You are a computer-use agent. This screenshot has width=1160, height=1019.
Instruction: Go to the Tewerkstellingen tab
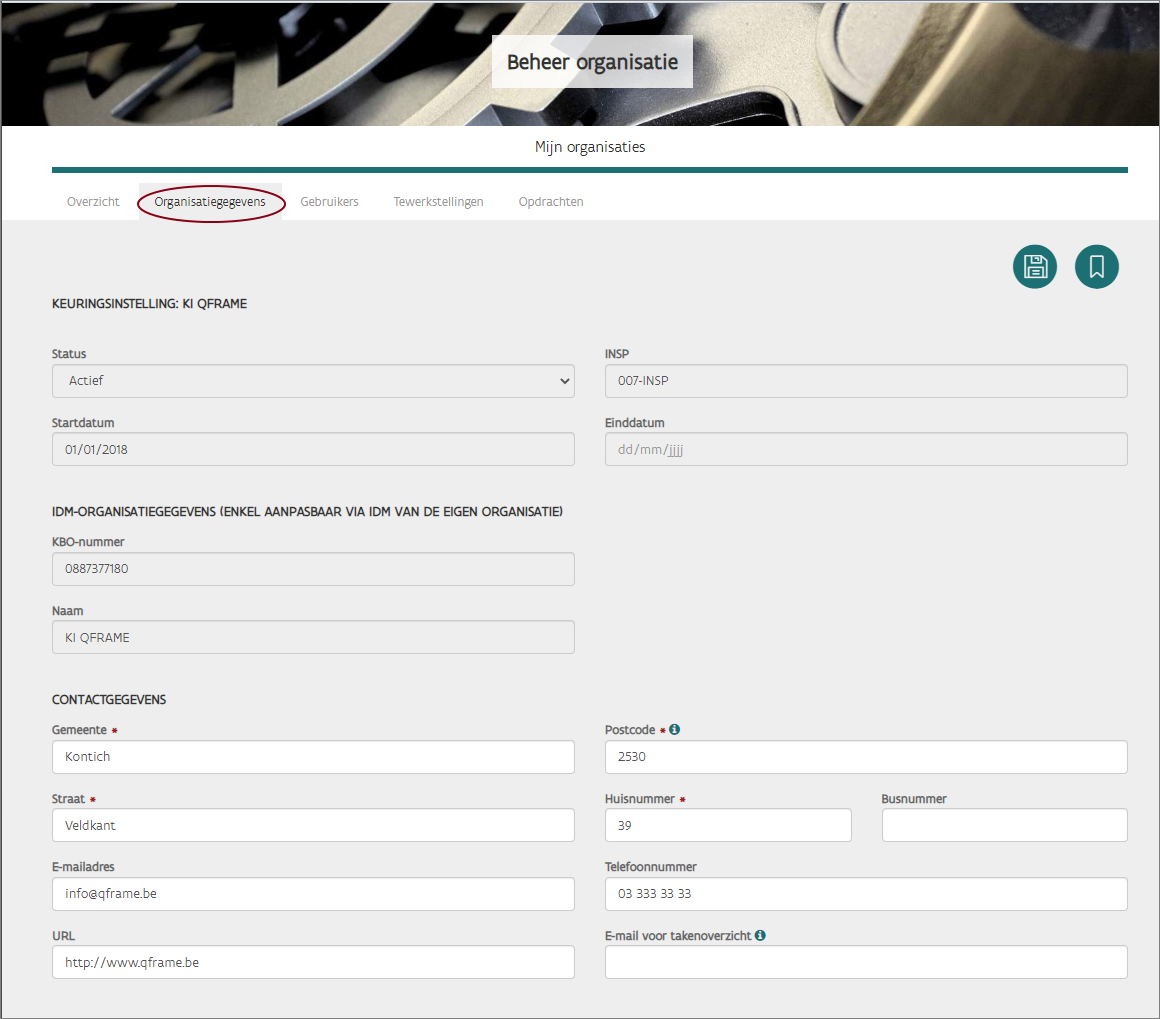[438, 202]
